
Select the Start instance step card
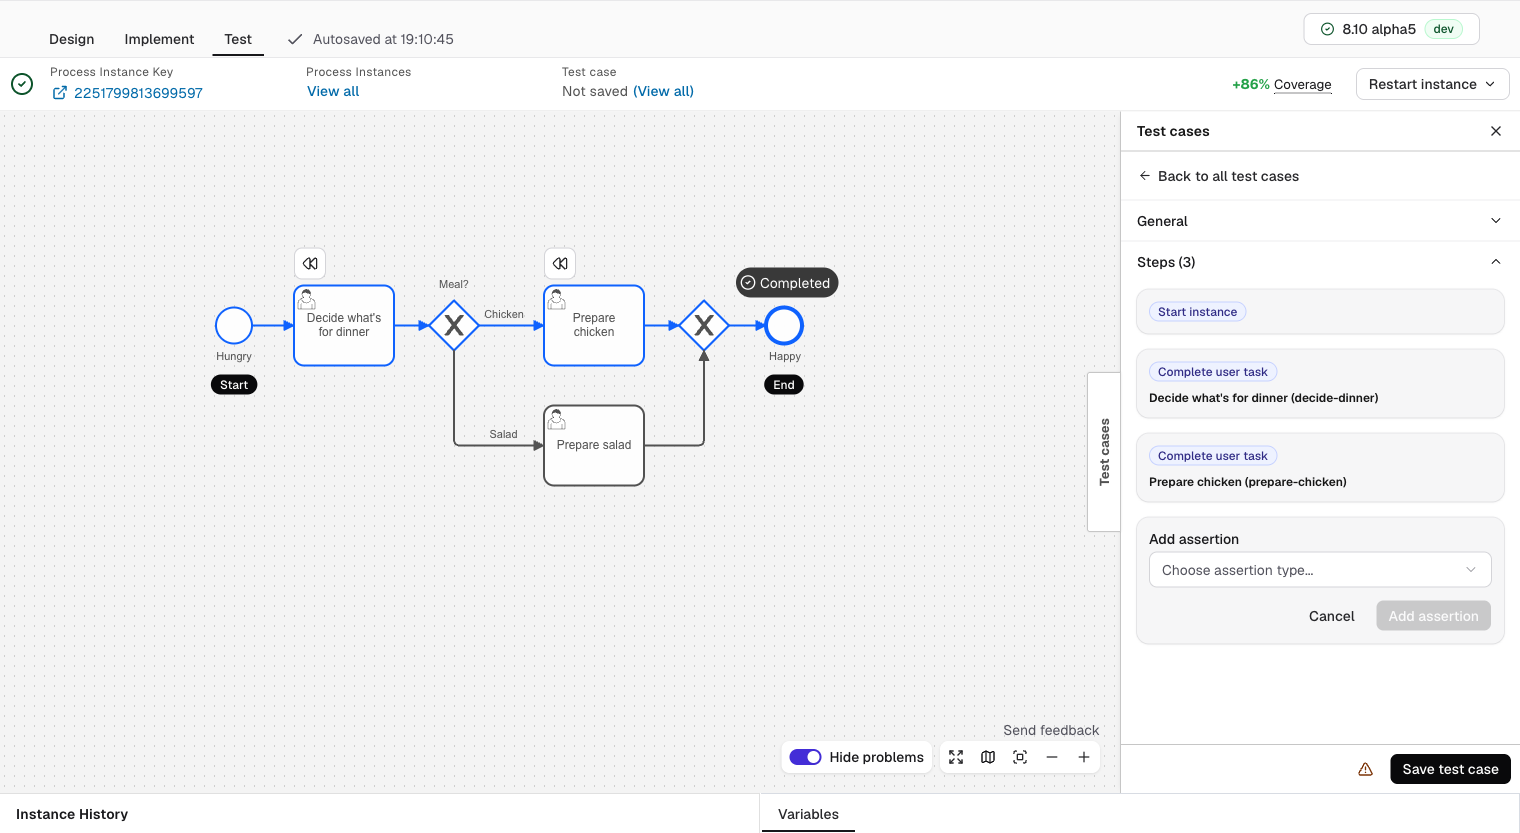point(1320,312)
